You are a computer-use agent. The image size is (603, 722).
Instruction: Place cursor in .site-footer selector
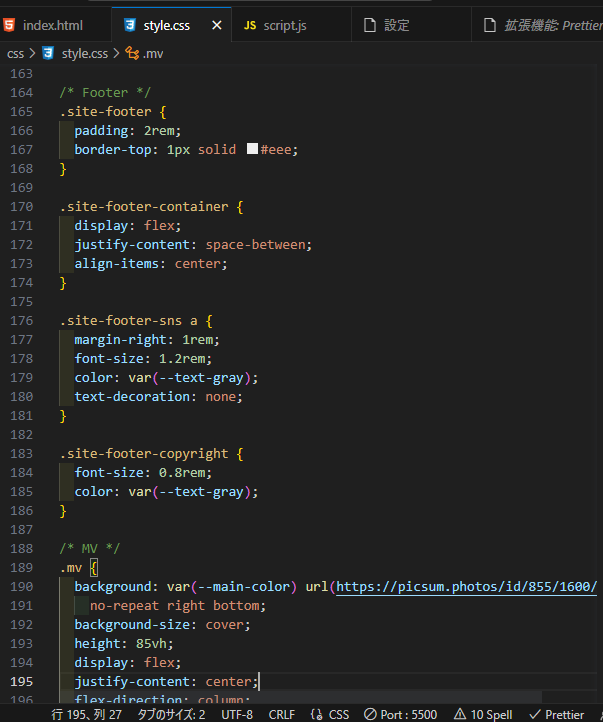[105, 112]
